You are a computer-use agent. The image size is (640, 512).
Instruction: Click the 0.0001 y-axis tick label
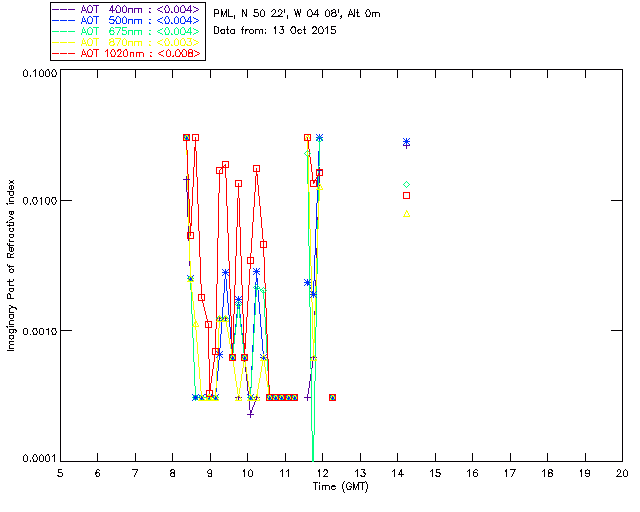point(37,459)
